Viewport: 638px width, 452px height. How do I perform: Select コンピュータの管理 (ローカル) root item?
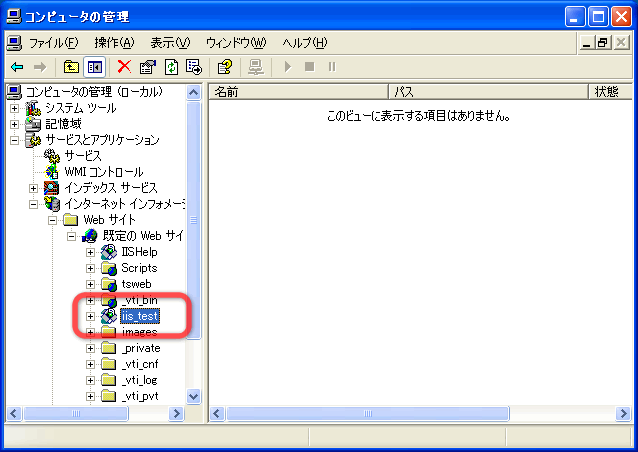click(x=94, y=92)
